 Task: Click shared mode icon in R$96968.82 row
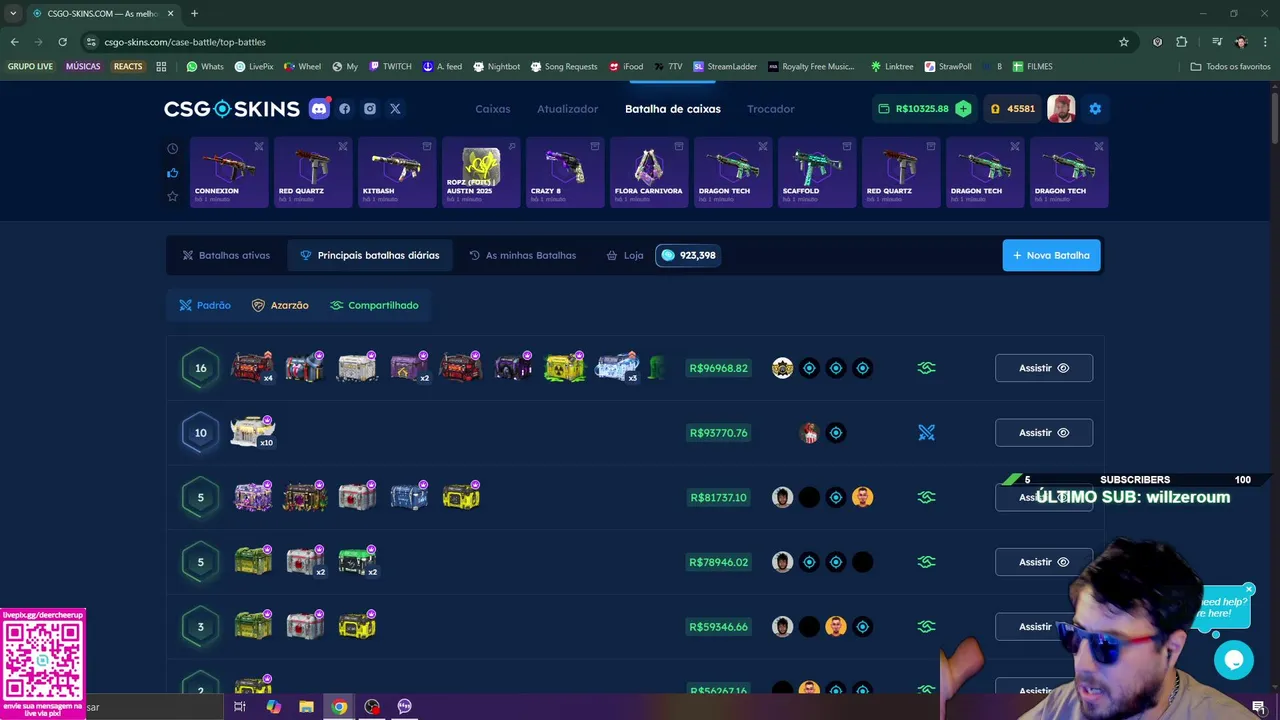click(x=926, y=368)
